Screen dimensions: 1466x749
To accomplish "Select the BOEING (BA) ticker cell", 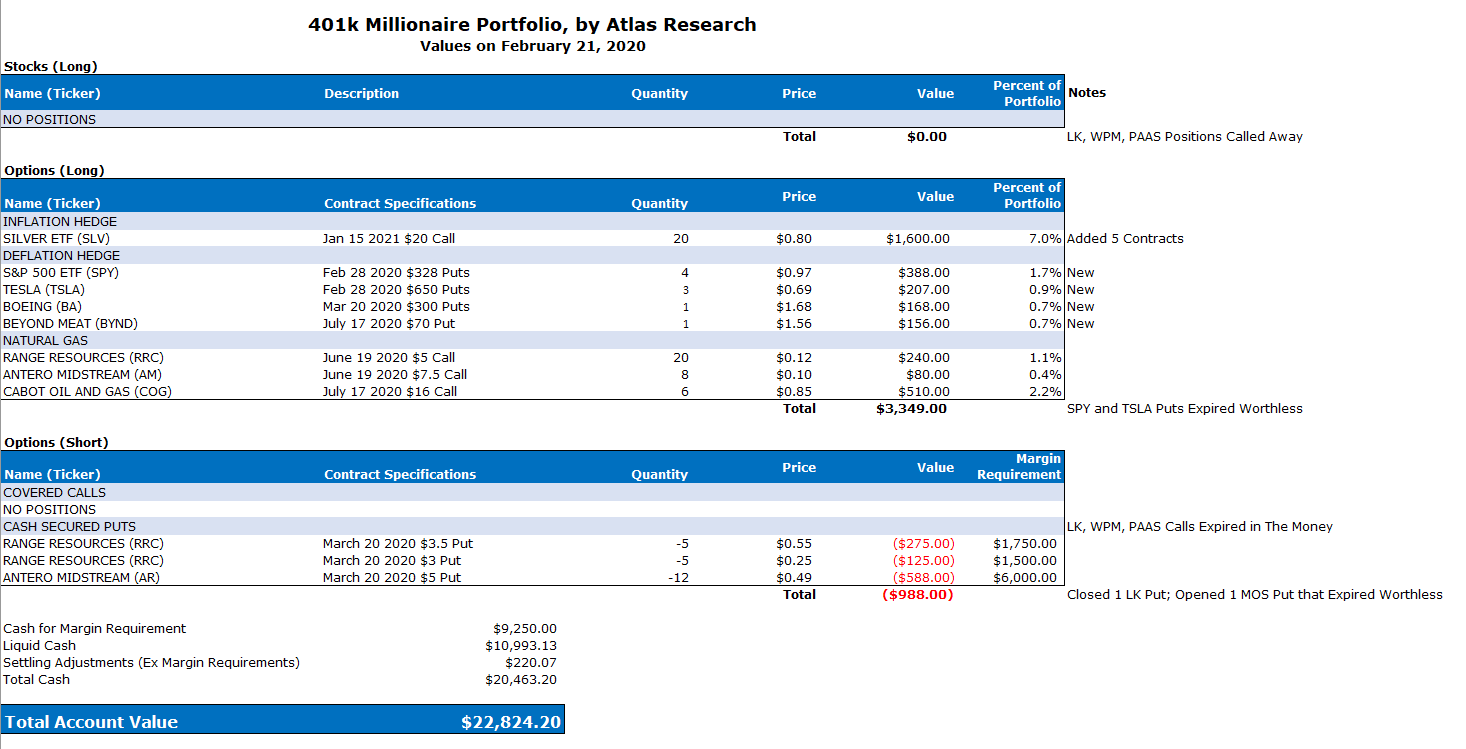I will pyautogui.click(x=45, y=307).
